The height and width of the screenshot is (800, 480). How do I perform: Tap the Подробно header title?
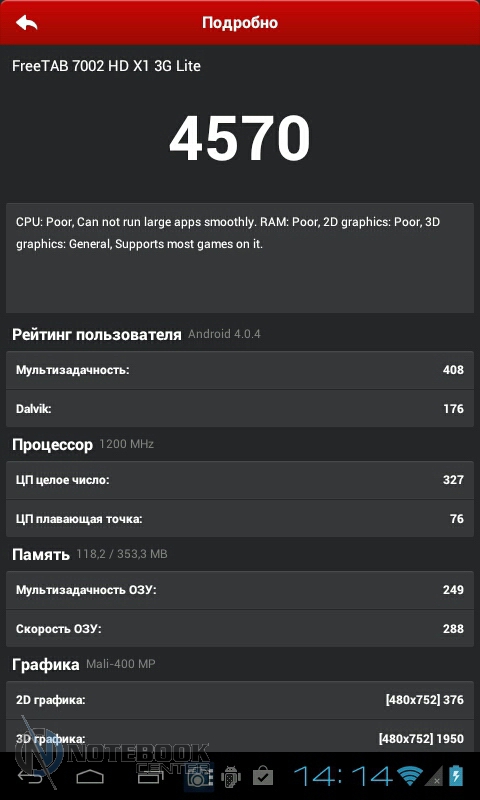(240, 23)
